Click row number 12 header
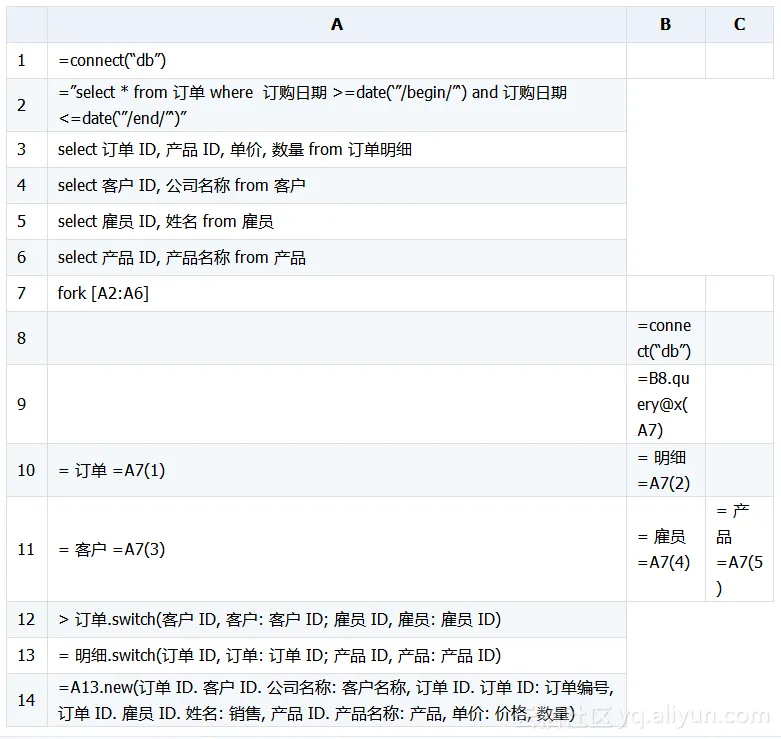This screenshot has height=739, width=781. 27,619
